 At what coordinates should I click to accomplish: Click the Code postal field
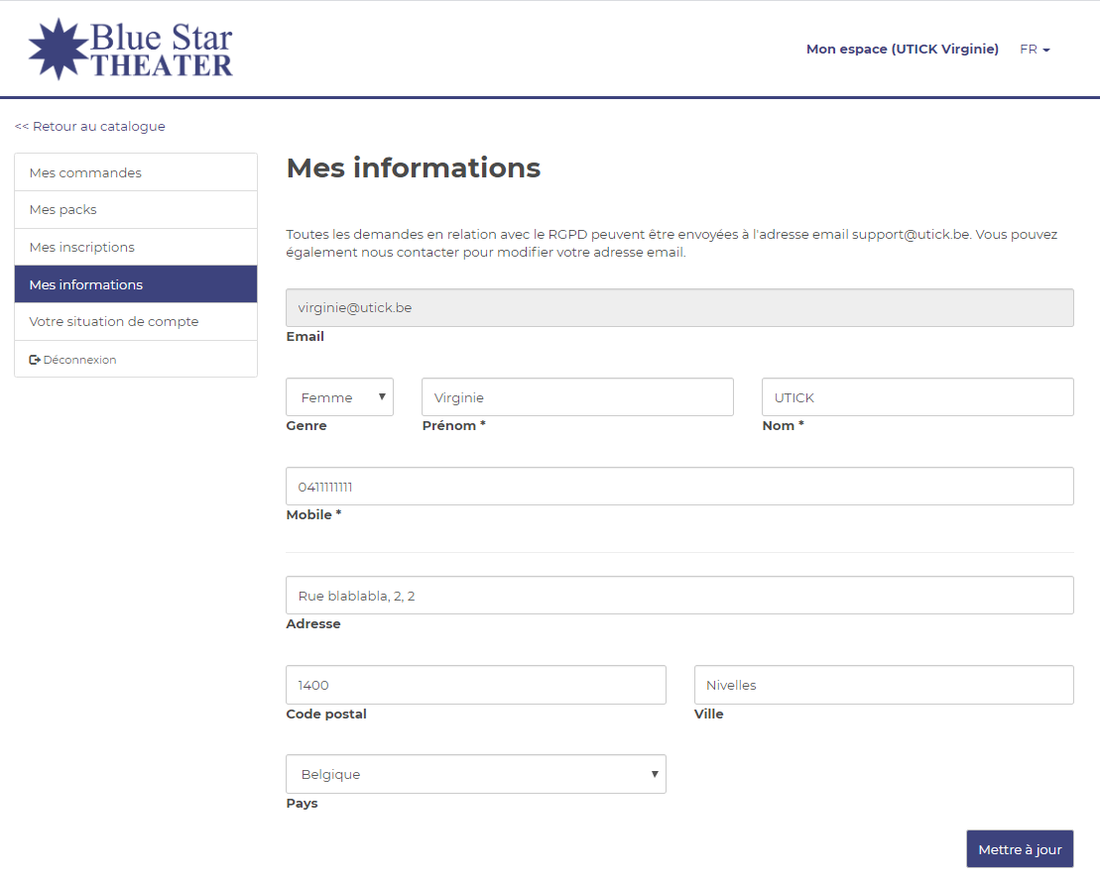click(476, 685)
